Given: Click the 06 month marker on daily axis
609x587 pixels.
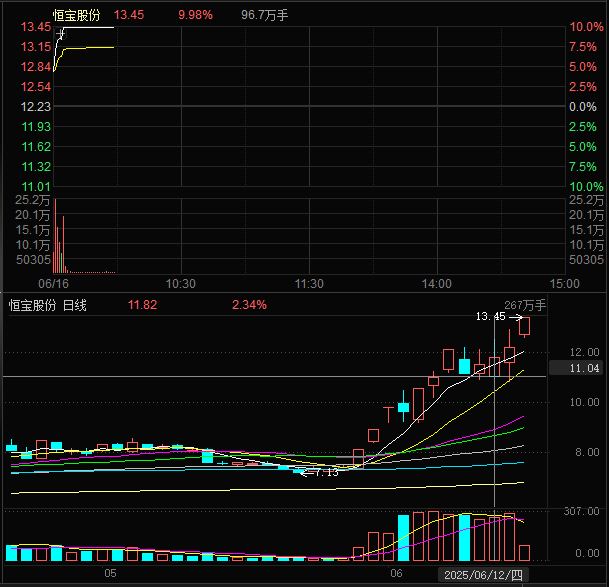Looking at the screenshot, I should (396, 573).
